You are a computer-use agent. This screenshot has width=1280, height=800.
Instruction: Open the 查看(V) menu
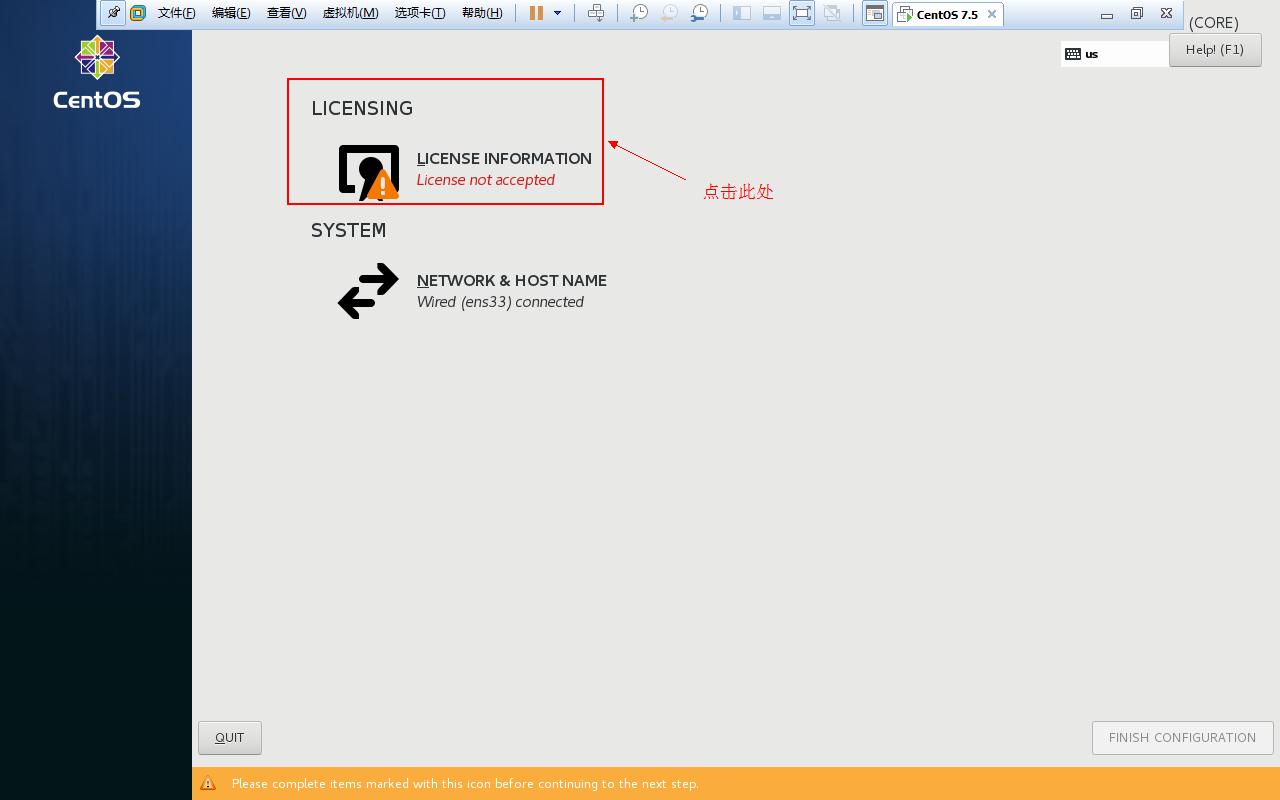(x=286, y=13)
